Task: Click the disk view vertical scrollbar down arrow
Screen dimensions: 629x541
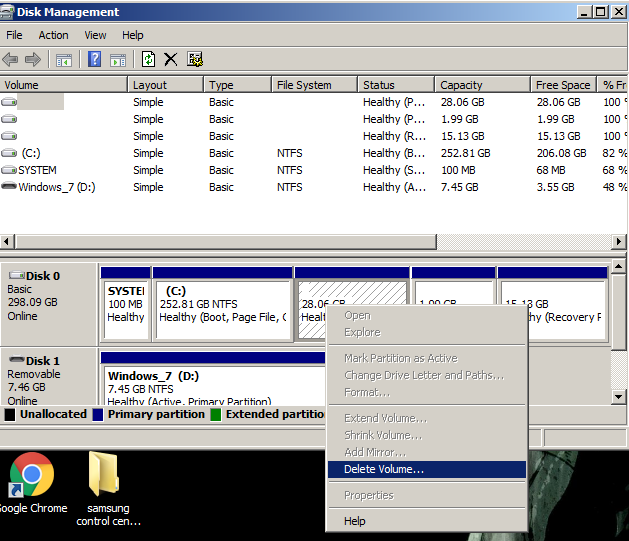Action: pos(619,397)
